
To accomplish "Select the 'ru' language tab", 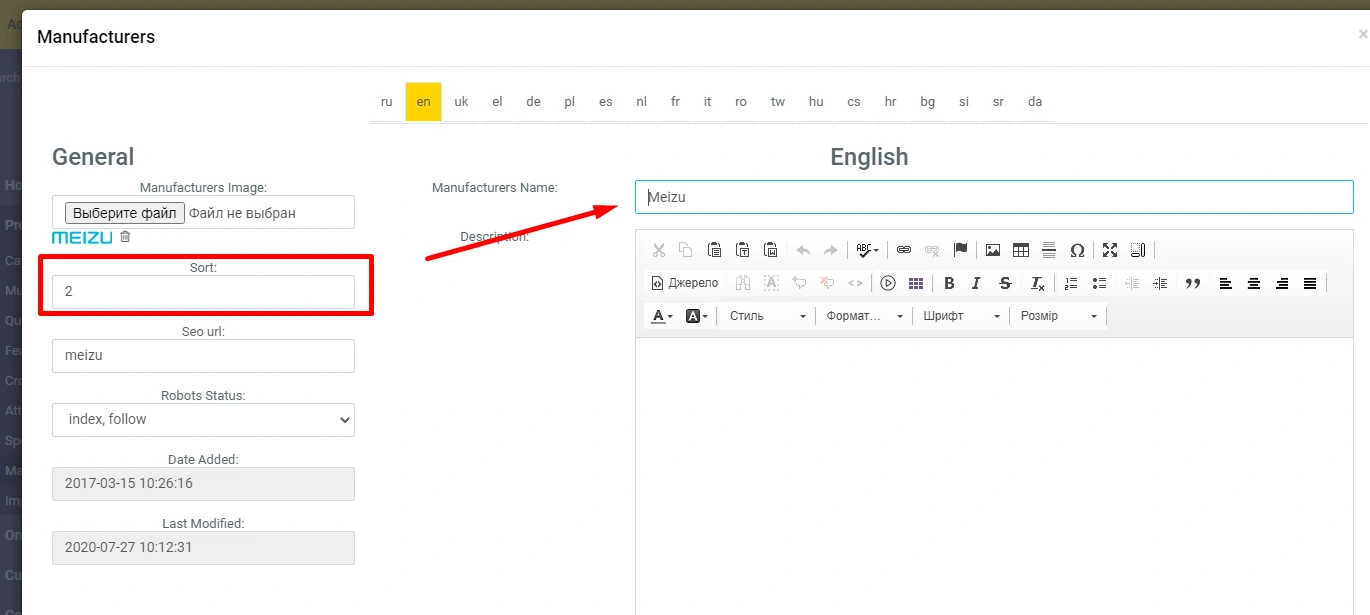I will tap(387, 102).
